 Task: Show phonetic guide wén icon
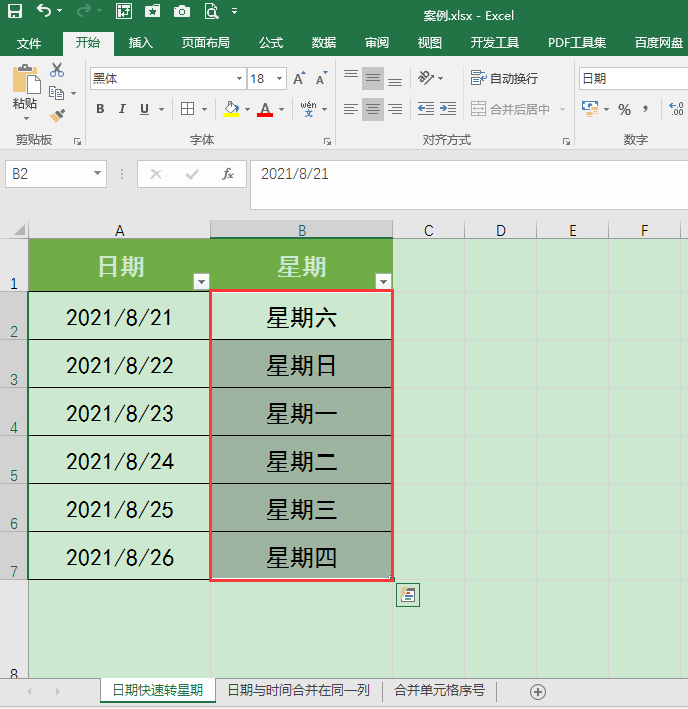point(308,109)
